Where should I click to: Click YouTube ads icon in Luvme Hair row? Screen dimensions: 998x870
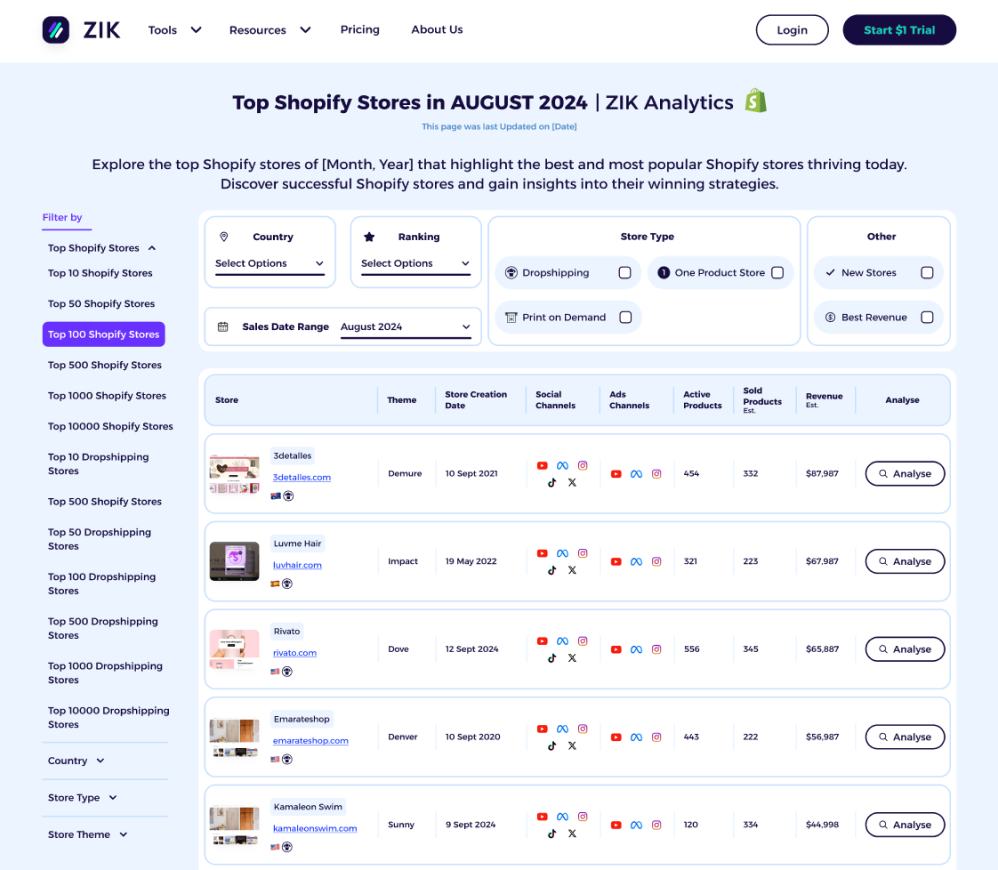click(x=616, y=561)
